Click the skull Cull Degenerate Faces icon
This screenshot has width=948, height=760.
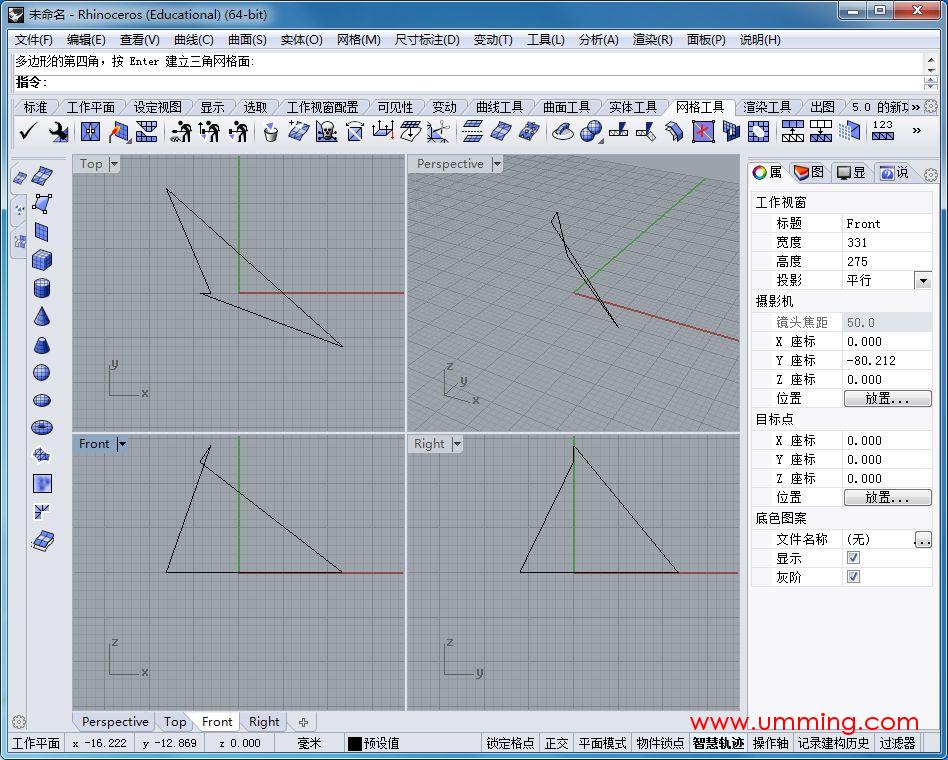tap(326, 131)
